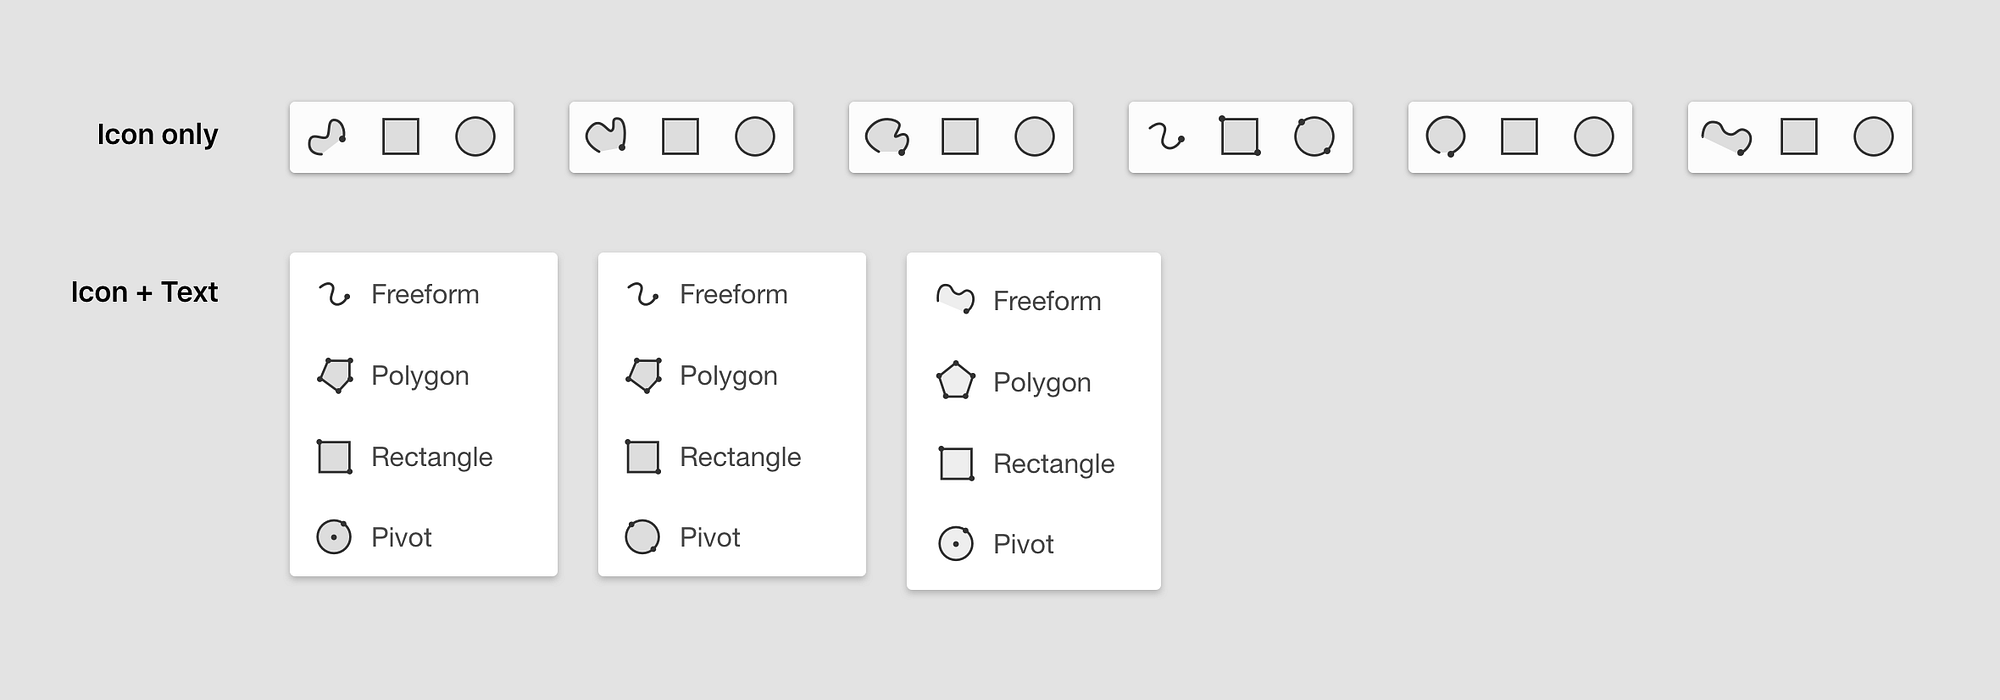Click the Pivot icon without a center dot

click(x=642, y=537)
